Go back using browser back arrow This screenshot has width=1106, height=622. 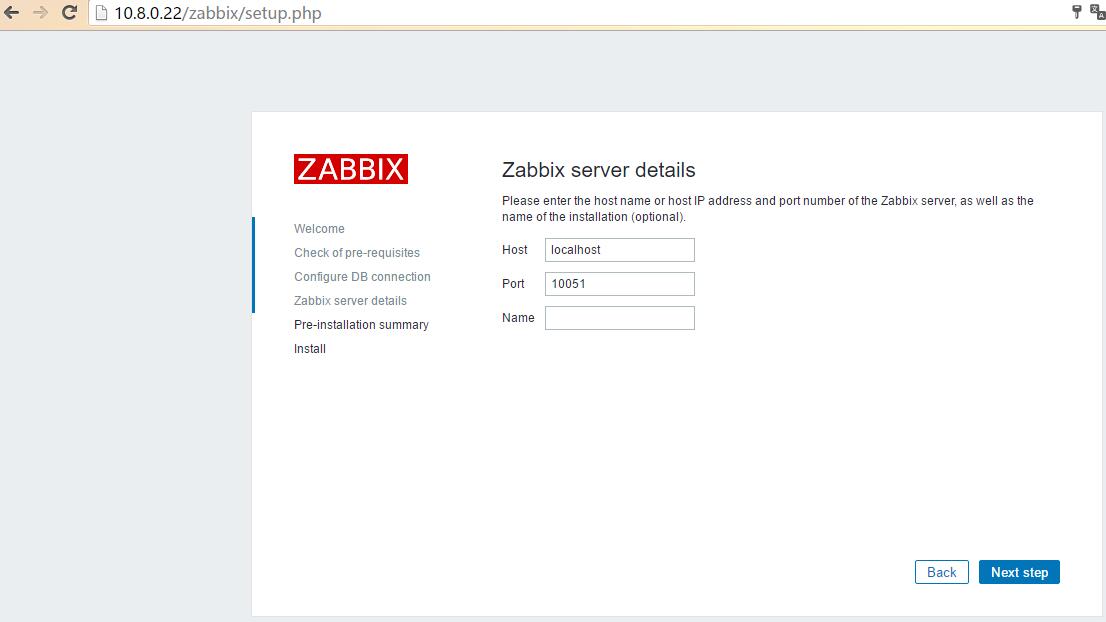point(12,13)
